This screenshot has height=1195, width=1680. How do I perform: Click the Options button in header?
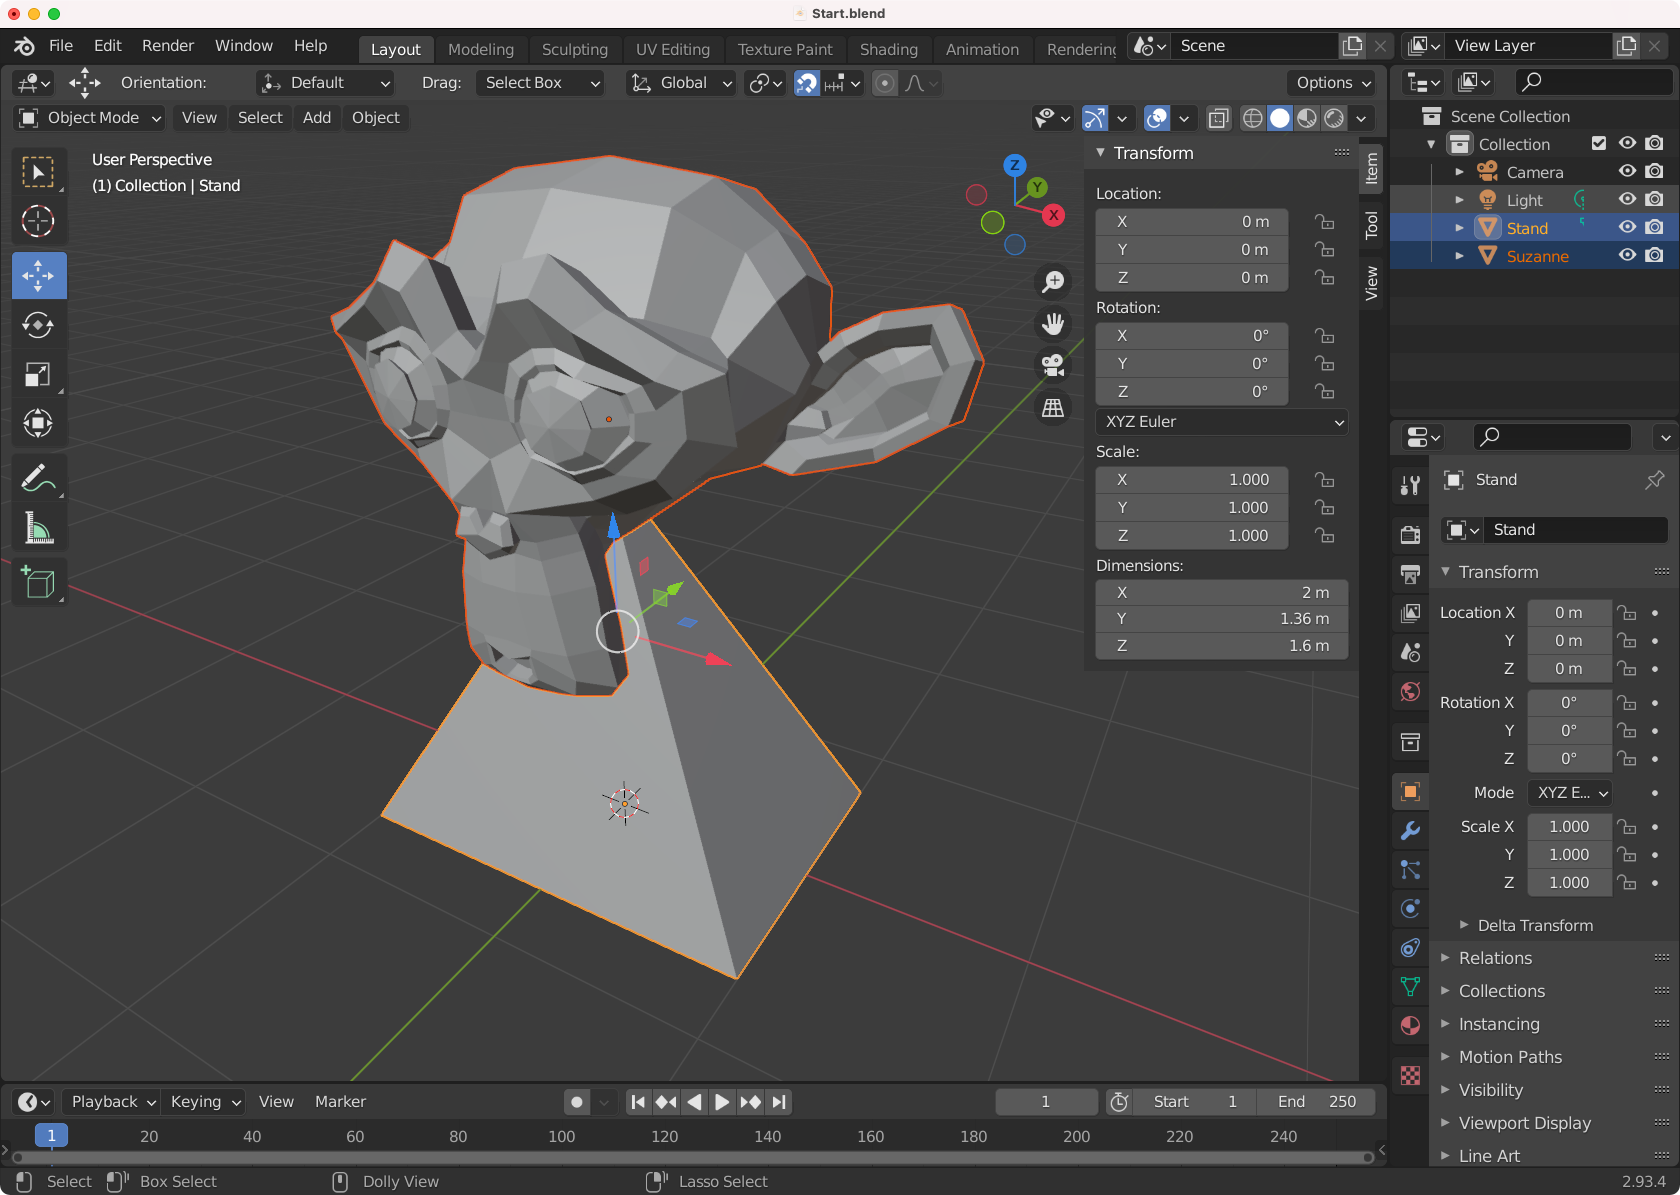[1333, 83]
